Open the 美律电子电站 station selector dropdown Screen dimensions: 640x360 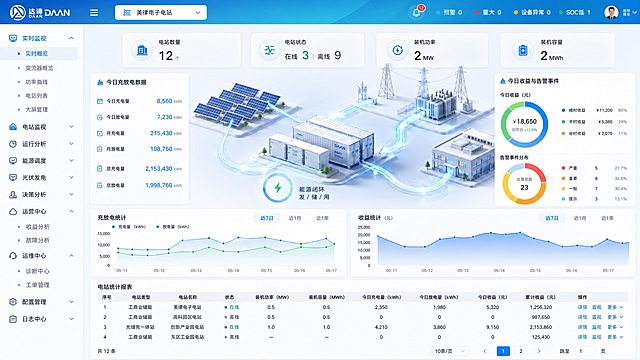(x=161, y=13)
